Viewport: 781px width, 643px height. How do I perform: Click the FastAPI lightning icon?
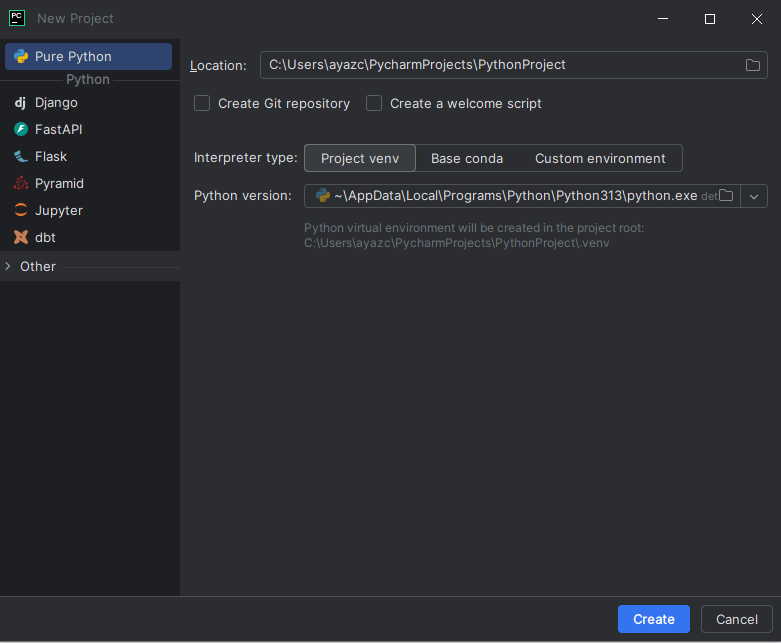[x=20, y=129]
